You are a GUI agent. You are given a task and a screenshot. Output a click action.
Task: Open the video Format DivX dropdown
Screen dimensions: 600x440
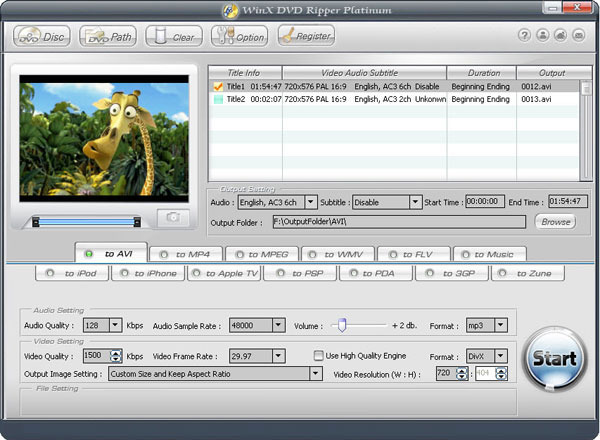pyautogui.click(x=501, y=356)
